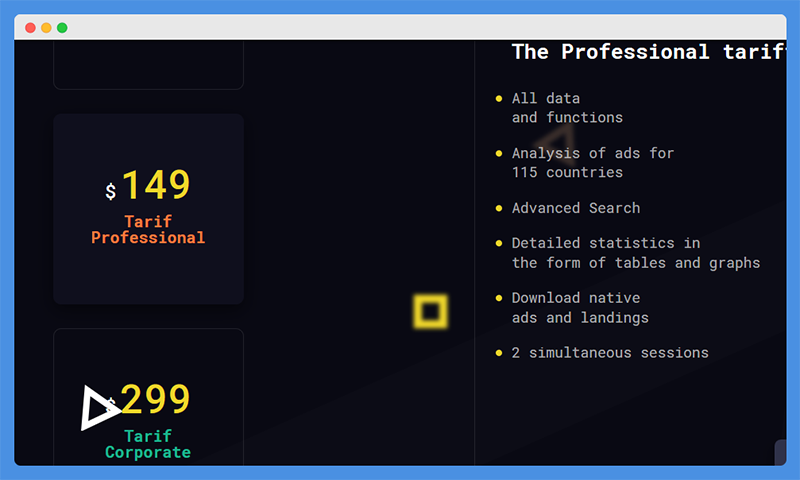Click the 'Advanced Search' list item

pos(576,208)
